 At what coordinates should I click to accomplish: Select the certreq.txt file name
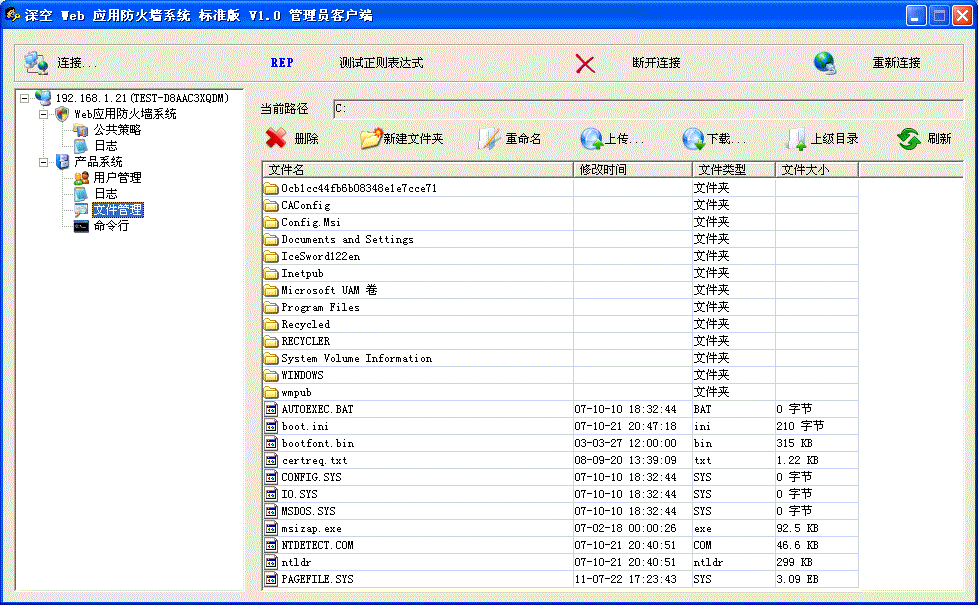click(x=314, y=460)
